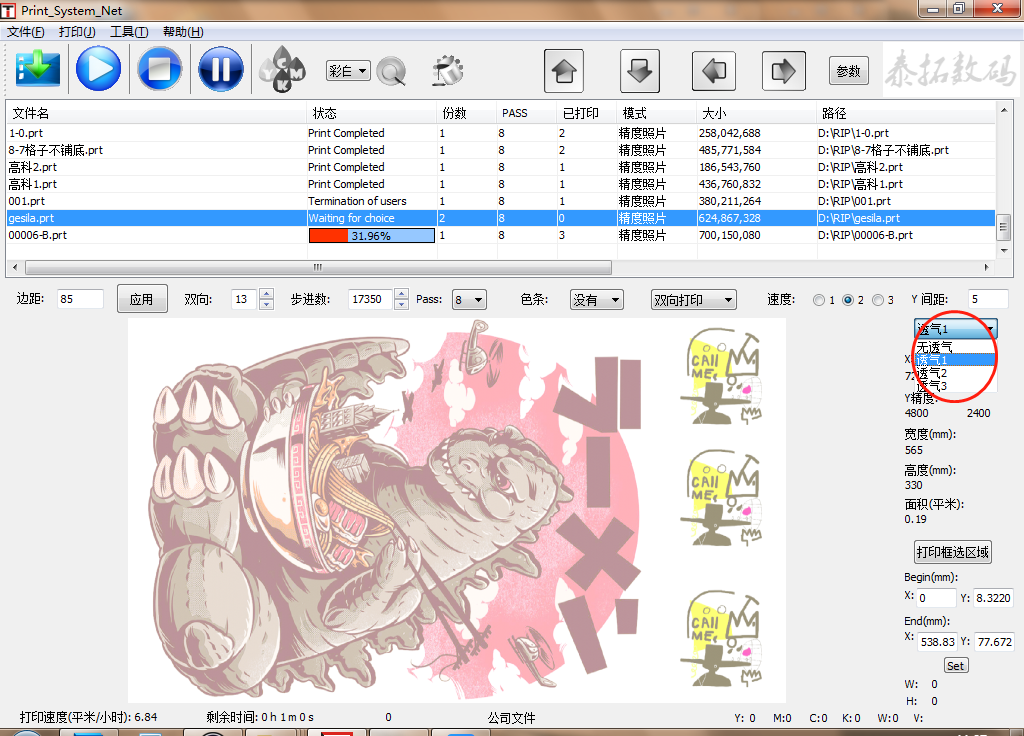Open the Pass dropdown showing 8
Screen dimensions: 1024x736
(469, 299)
